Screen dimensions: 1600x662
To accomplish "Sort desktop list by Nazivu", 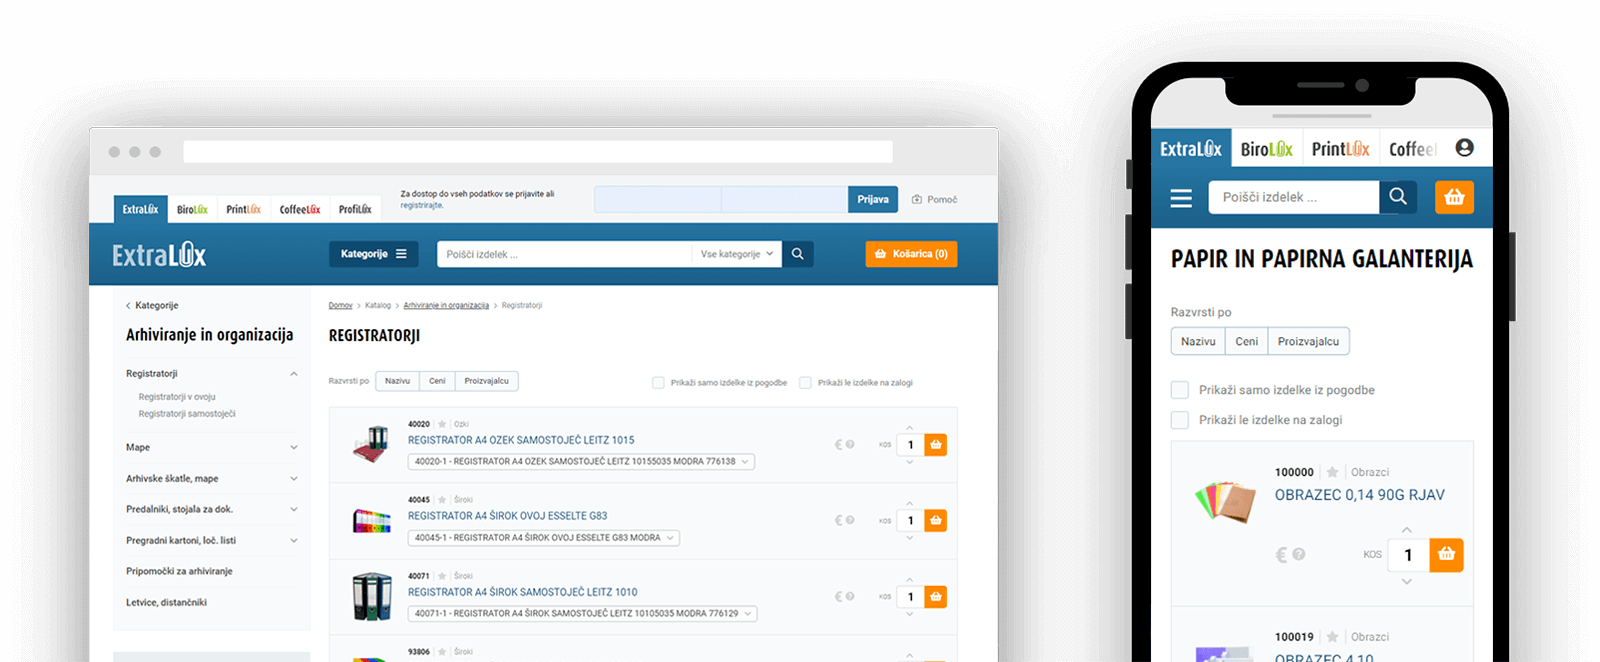I will [398, 381].
